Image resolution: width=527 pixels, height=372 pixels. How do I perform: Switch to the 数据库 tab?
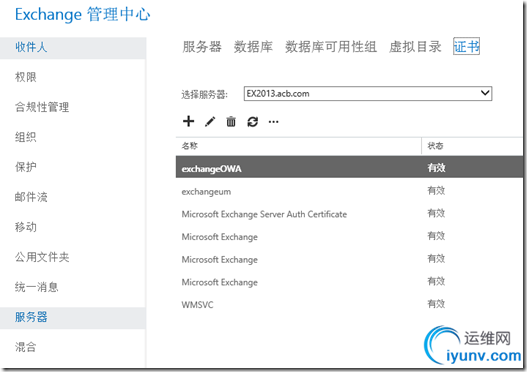click(x=253, y=47)
